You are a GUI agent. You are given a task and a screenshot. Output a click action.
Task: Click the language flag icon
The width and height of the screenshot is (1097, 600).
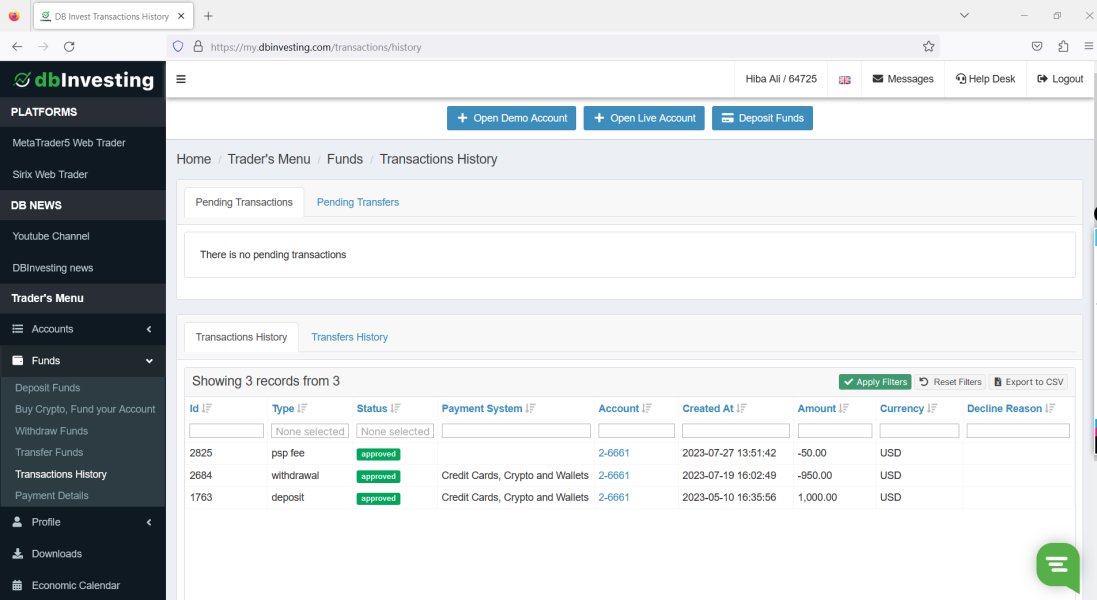(844, 80)
